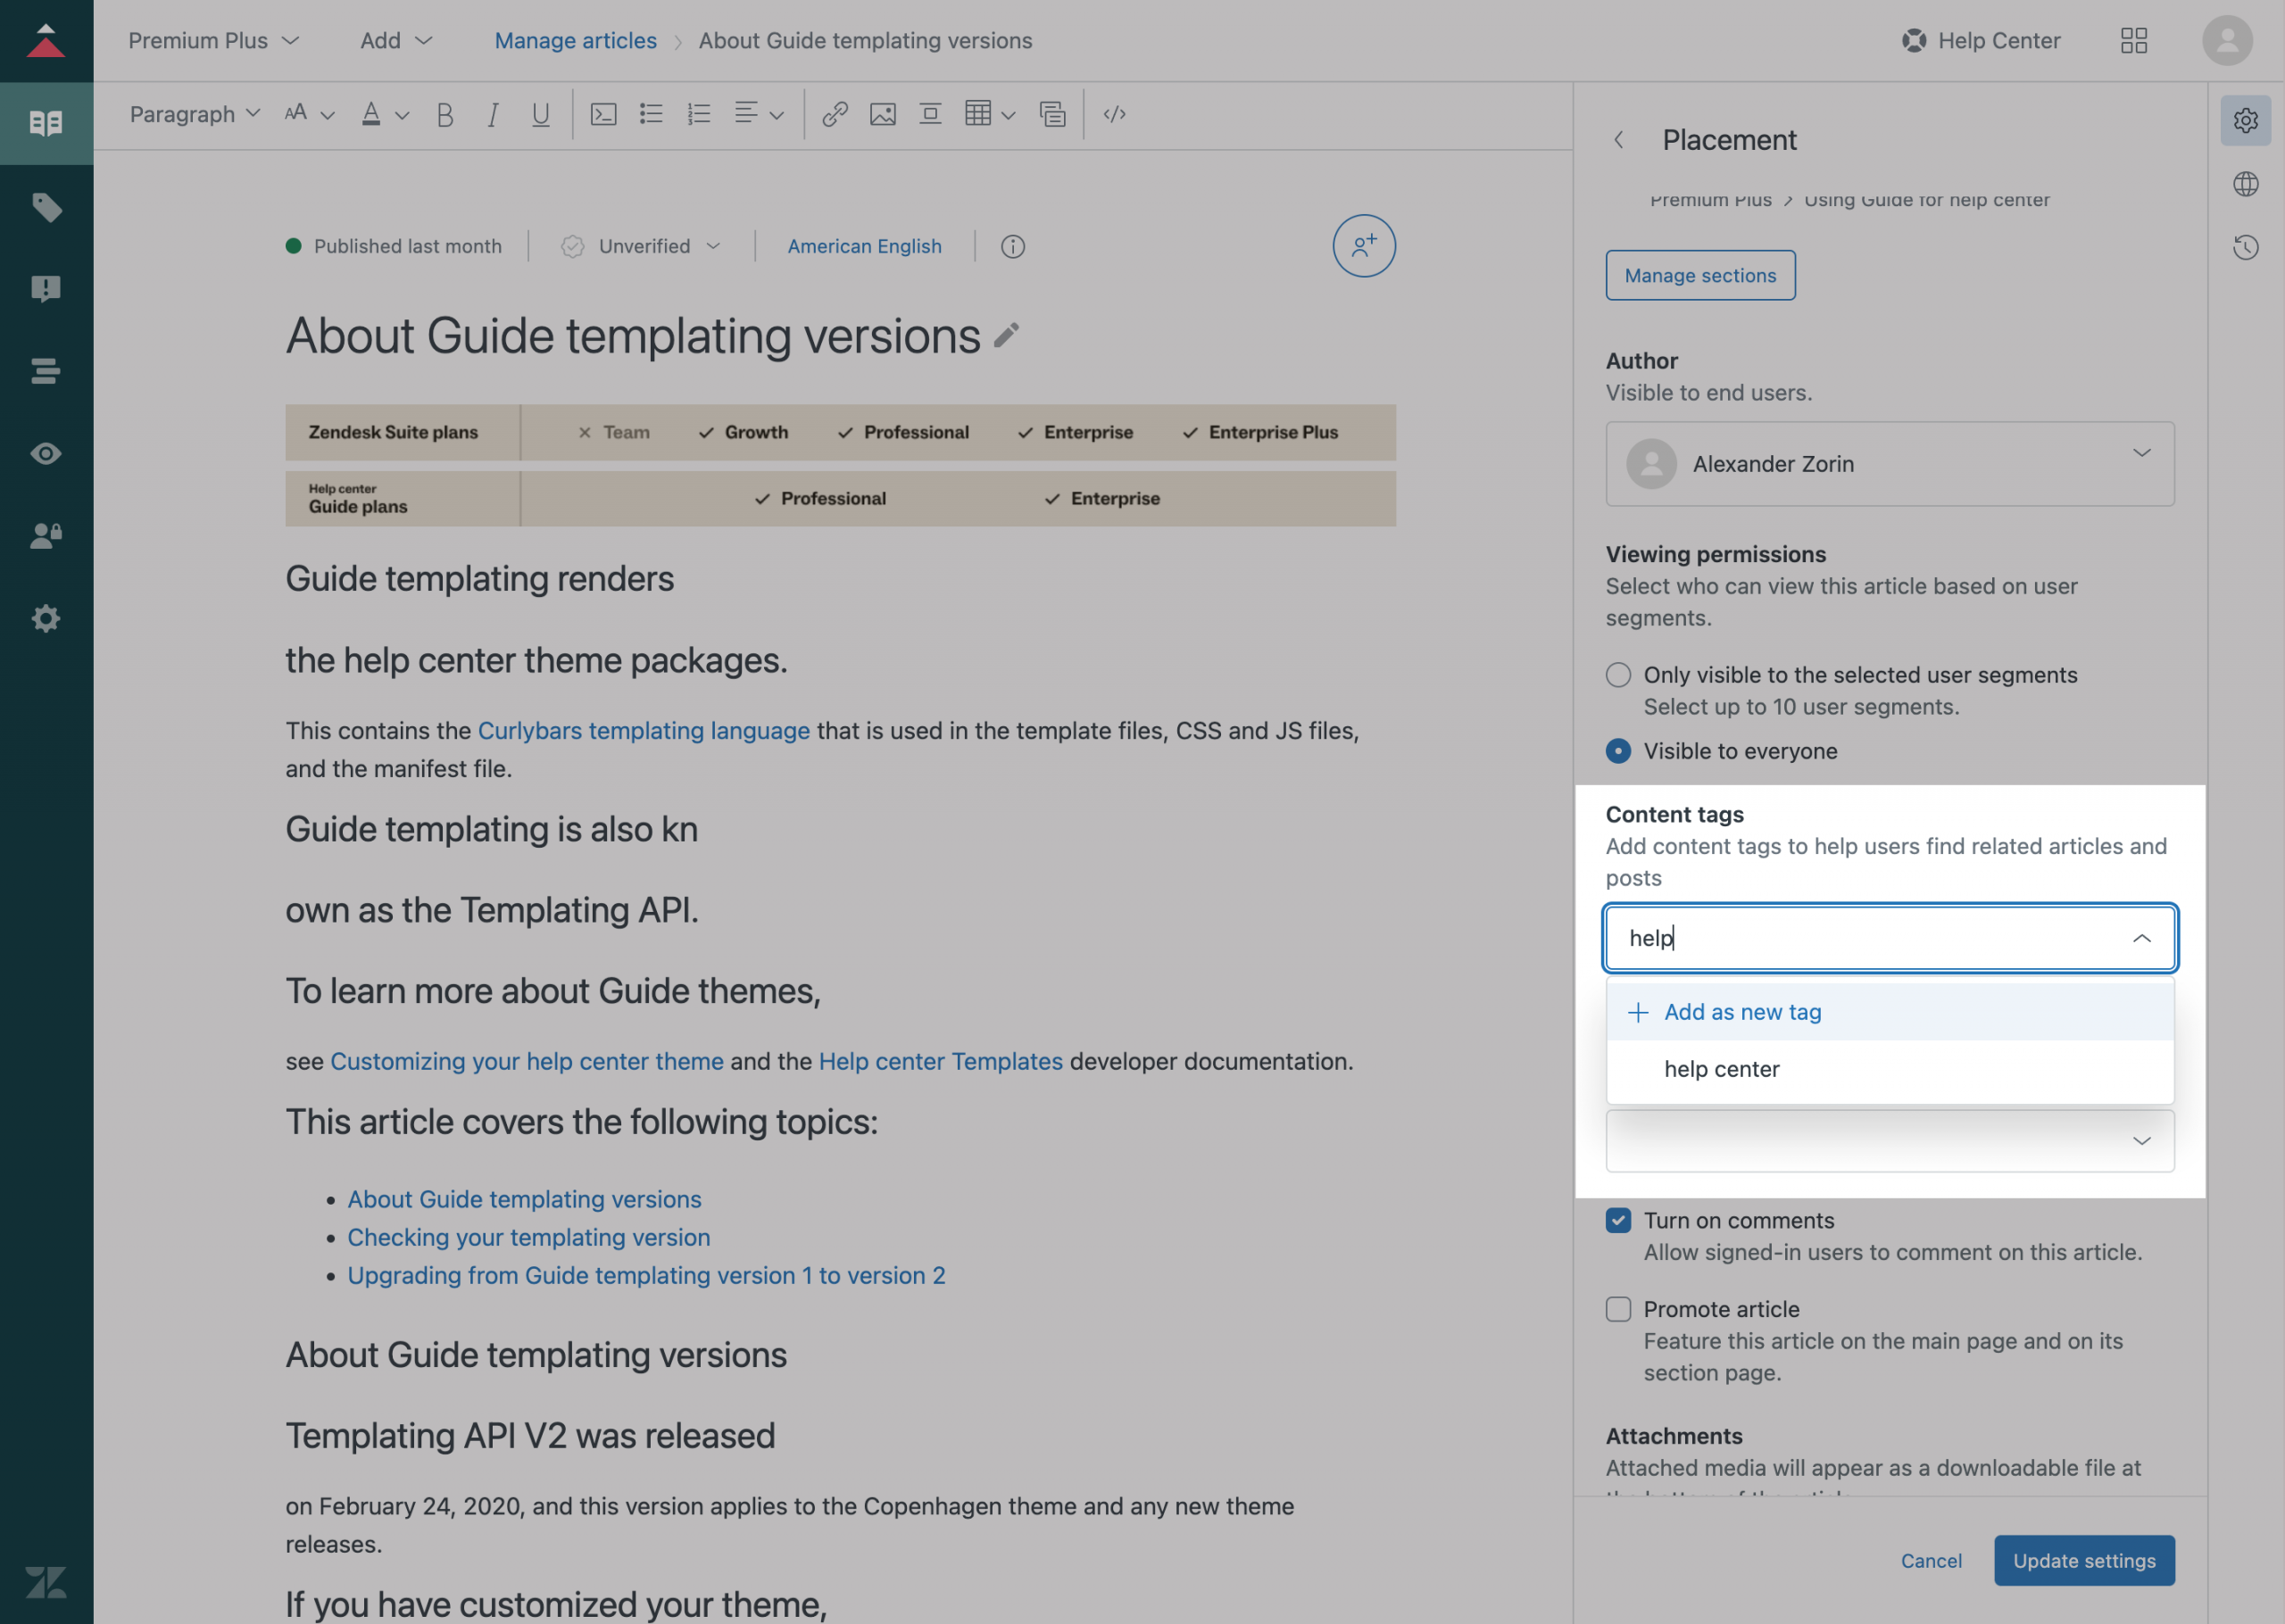Toggle italic formatting
2285x1624 pixels.
(493, 115)
